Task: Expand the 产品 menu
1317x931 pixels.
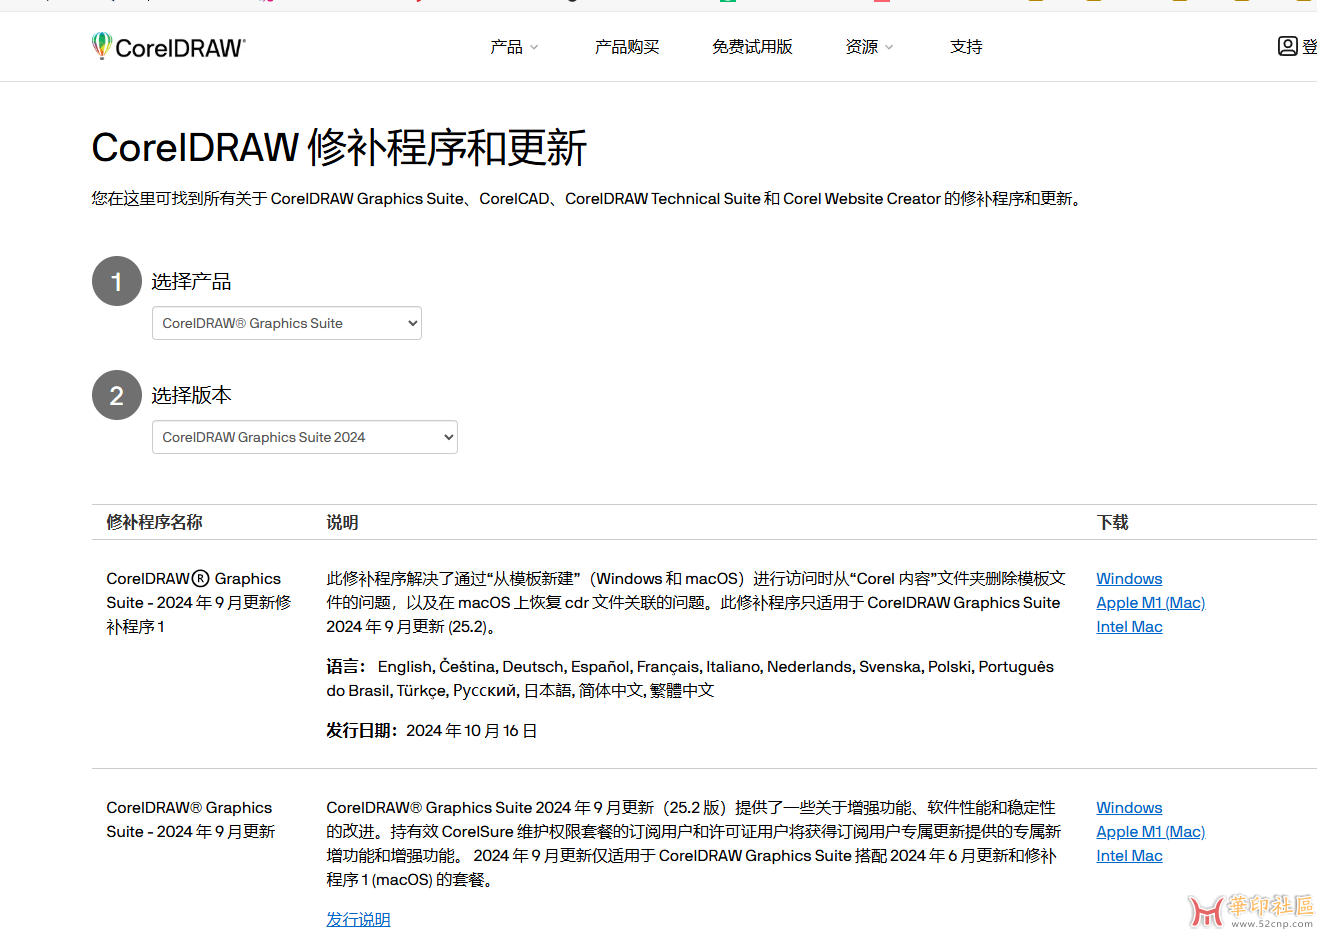Action: pyautogui.click(x=514, y=47)
